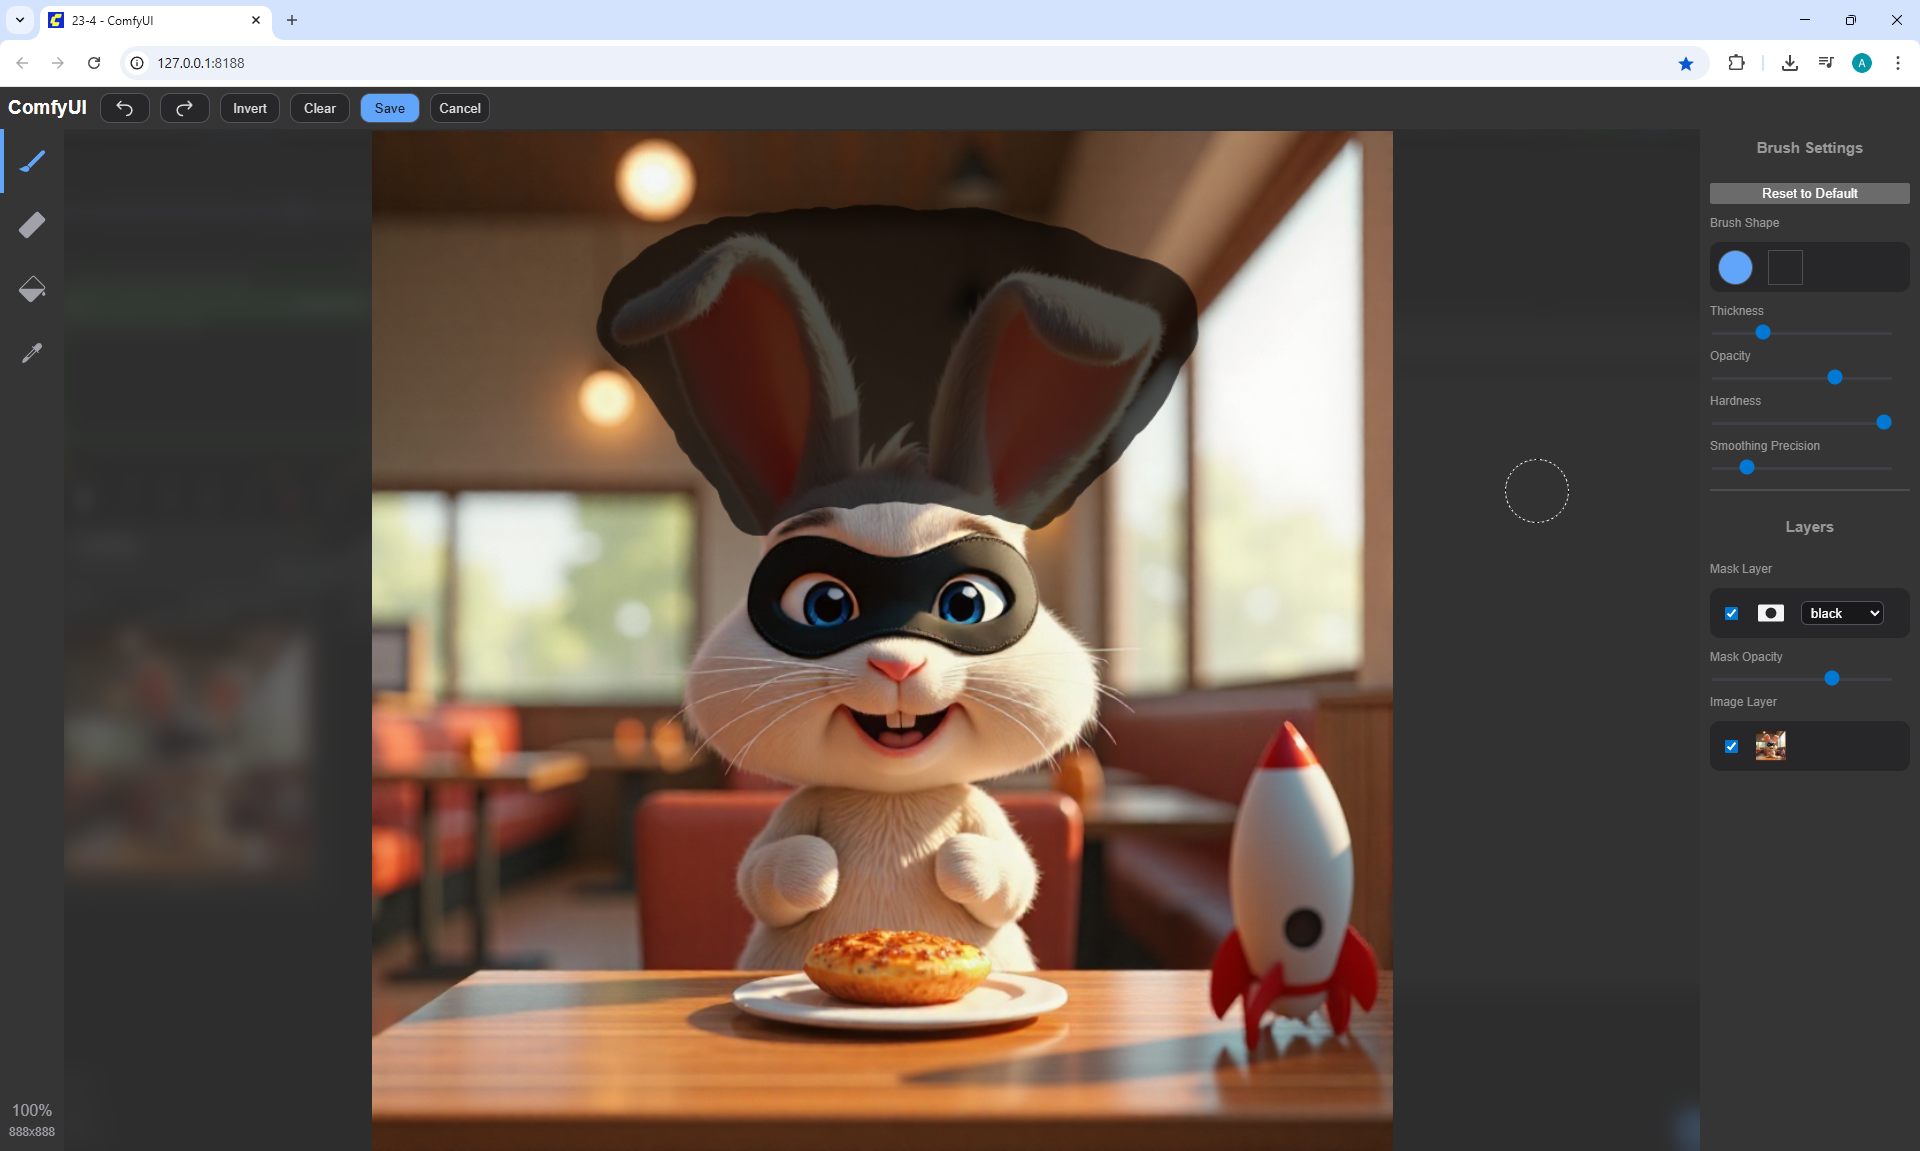Click the Image Layer thumbnail

click(x=1770, y=746)
